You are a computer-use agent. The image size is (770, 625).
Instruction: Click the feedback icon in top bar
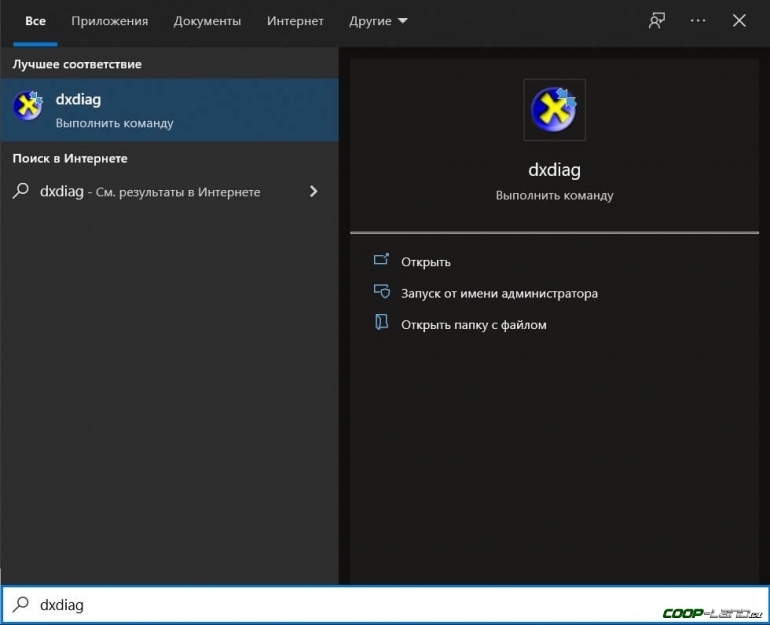pyautogui.click(x=657, y=21)
